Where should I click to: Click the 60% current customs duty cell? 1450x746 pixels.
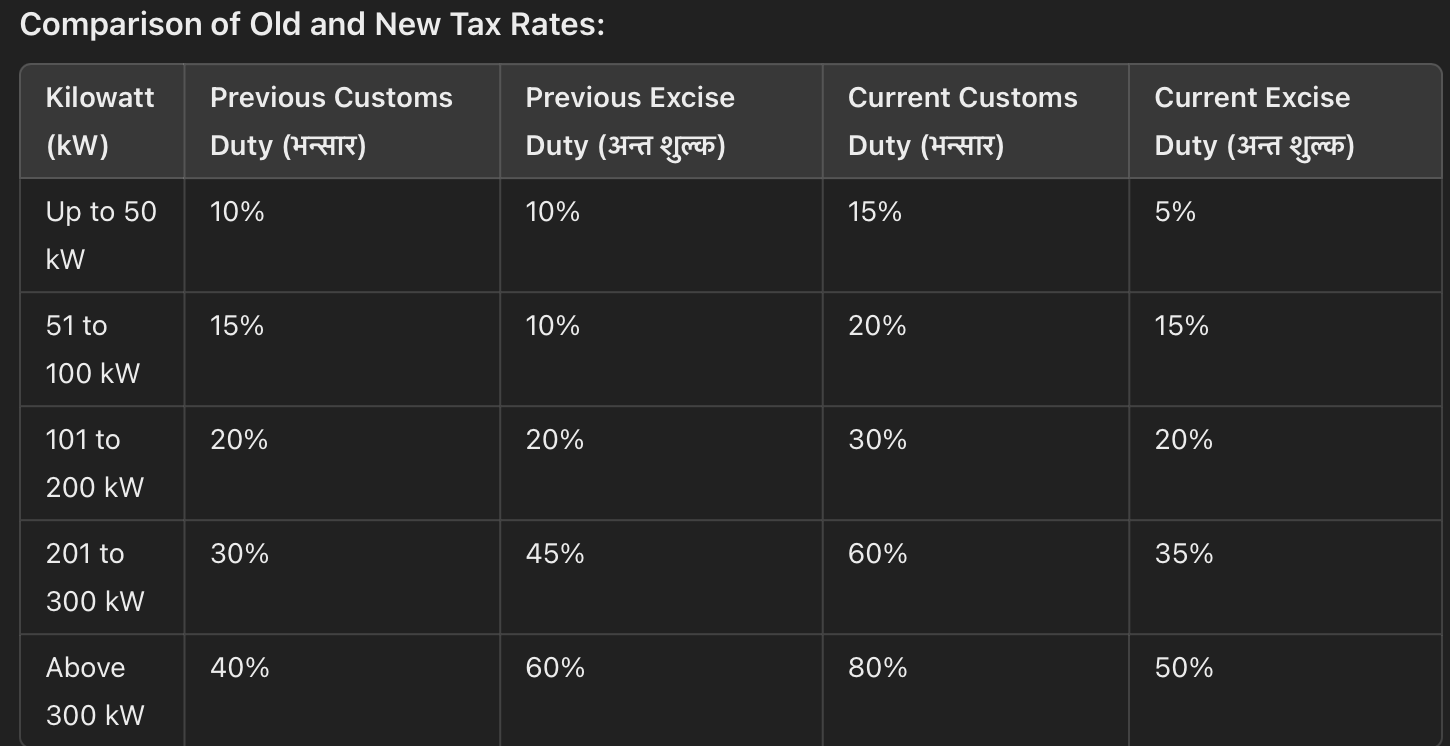878,554
